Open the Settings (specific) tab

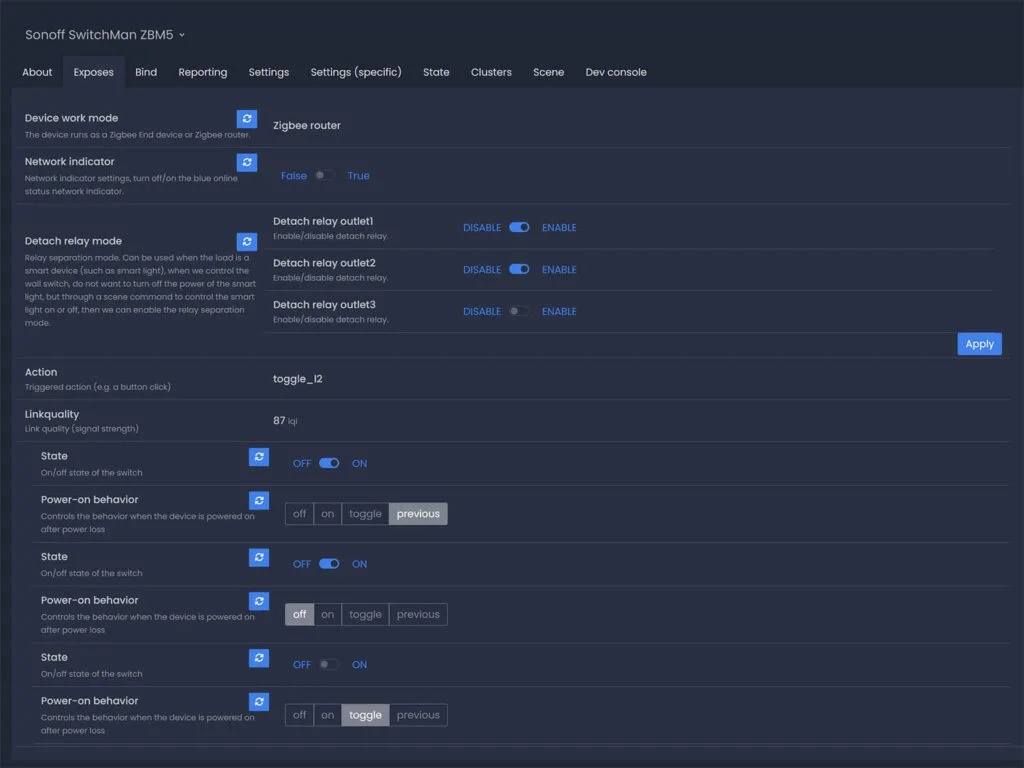tap(356, 72)
